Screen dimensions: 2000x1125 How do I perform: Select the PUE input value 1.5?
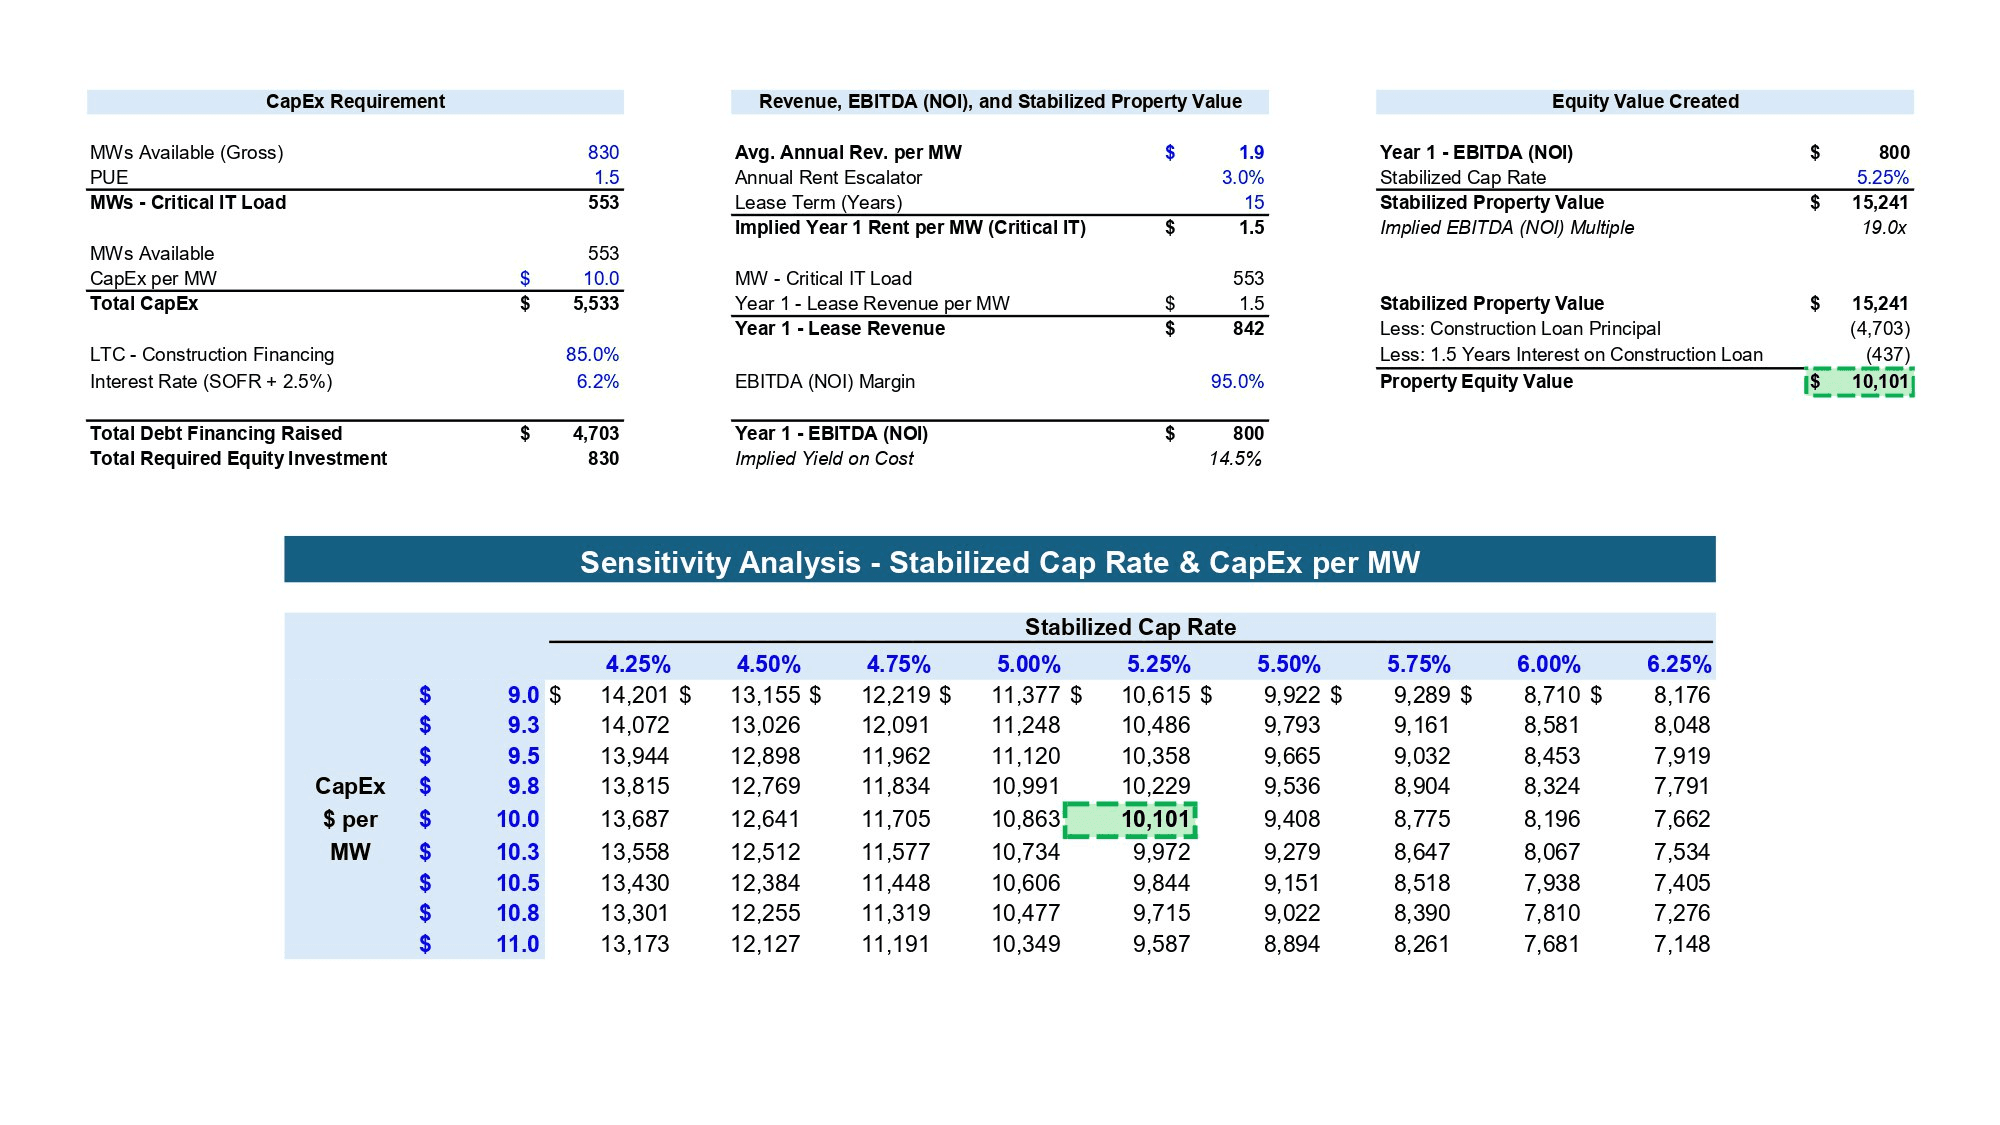606,177
